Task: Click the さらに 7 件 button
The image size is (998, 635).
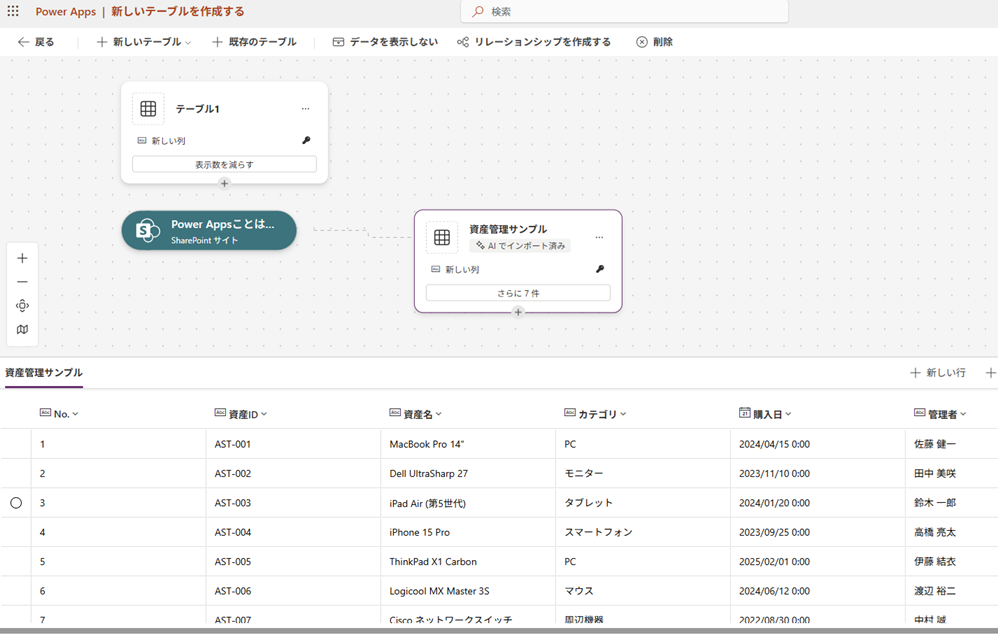Action: [x=518, y=293]
